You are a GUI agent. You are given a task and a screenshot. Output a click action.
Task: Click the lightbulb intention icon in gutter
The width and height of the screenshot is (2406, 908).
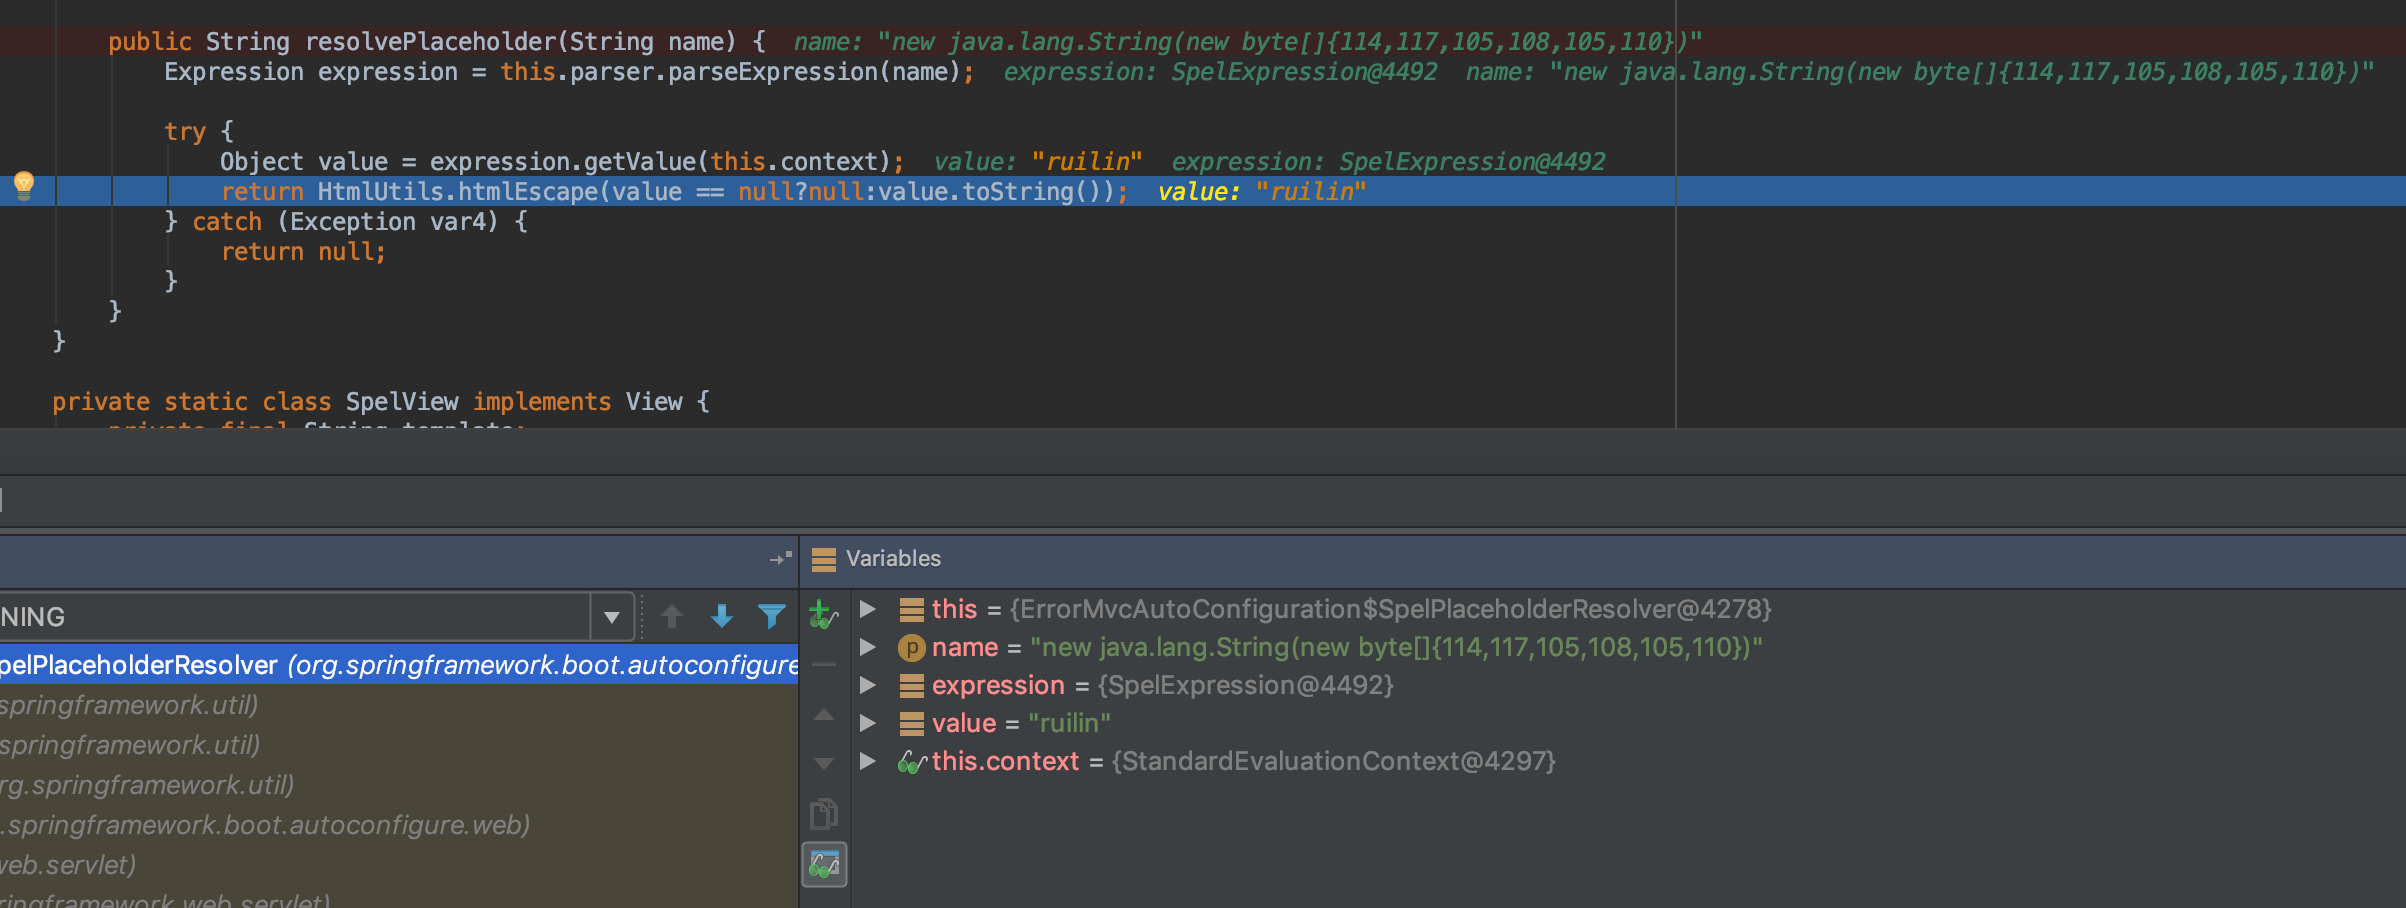coord(24,186)
